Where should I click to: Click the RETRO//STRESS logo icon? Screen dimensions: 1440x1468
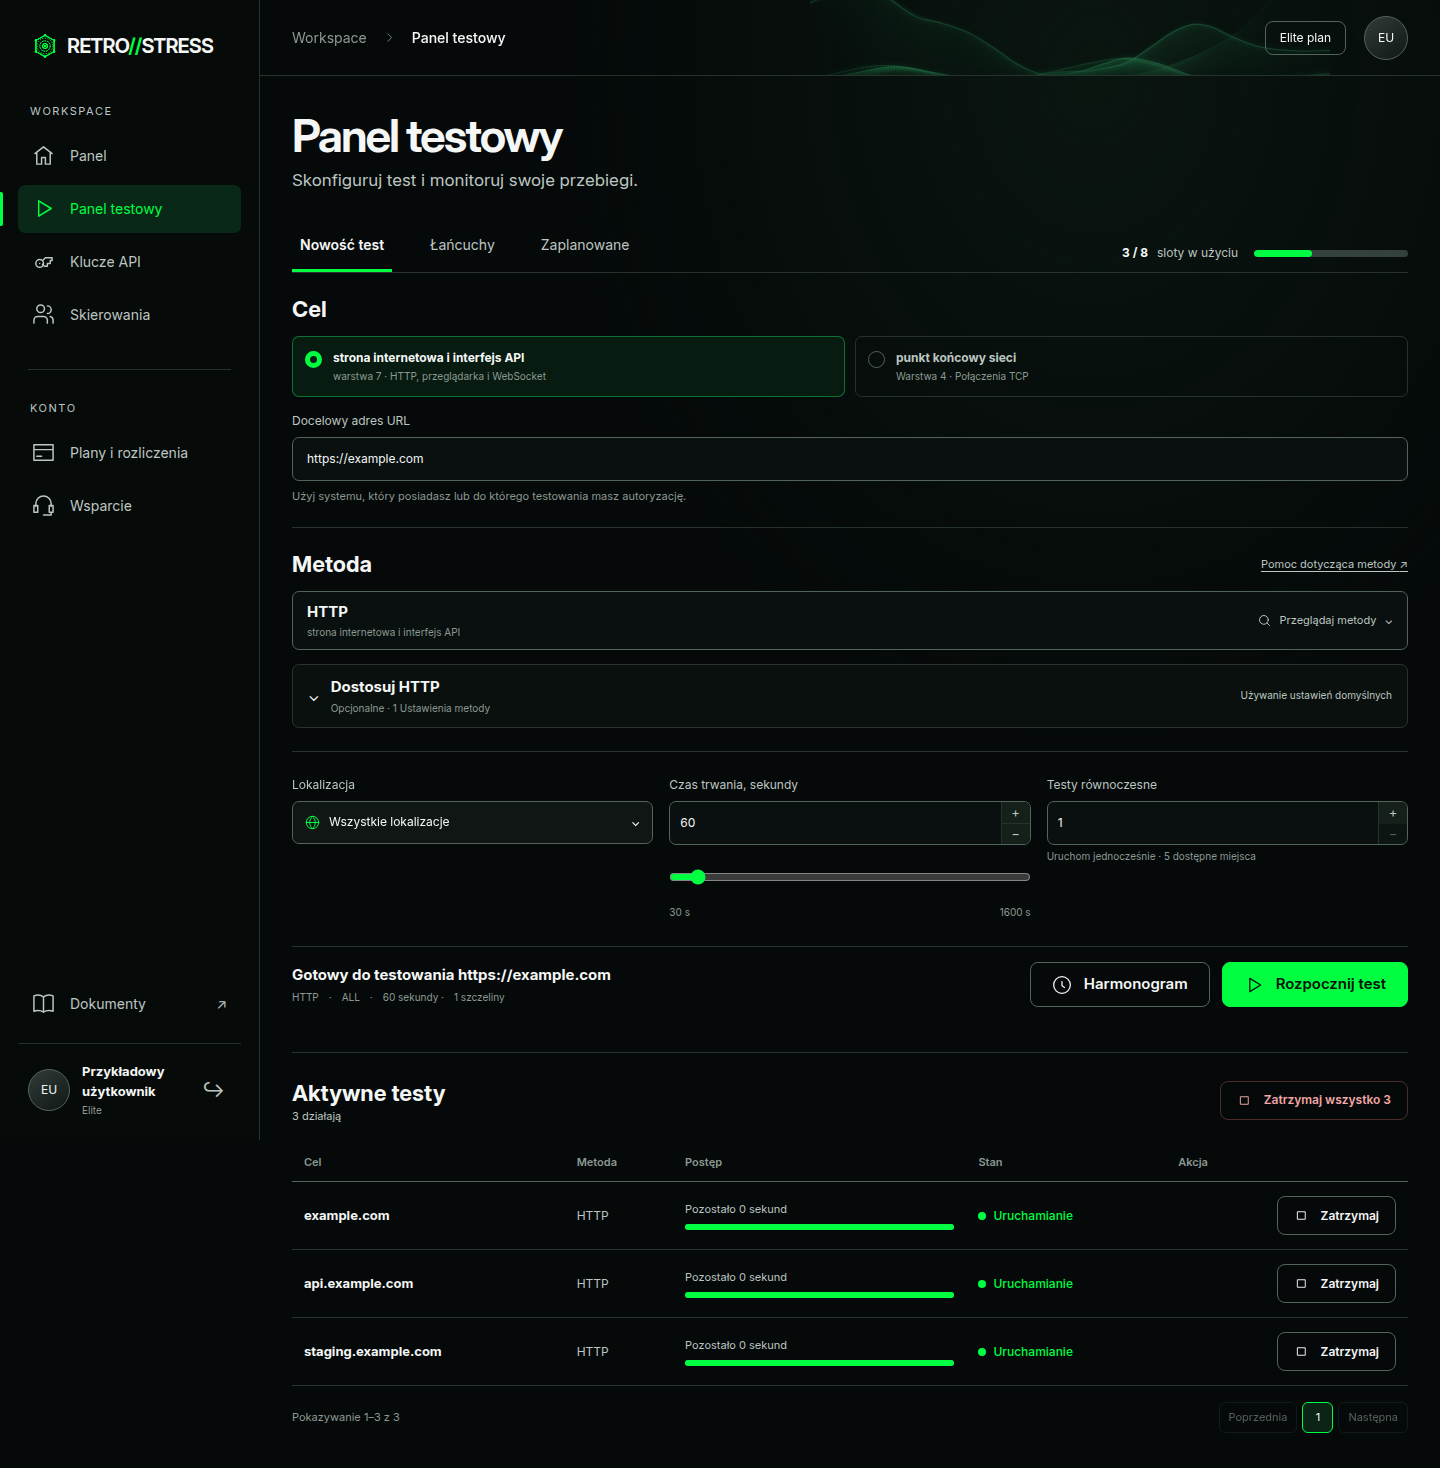click(x=44, y=46)
